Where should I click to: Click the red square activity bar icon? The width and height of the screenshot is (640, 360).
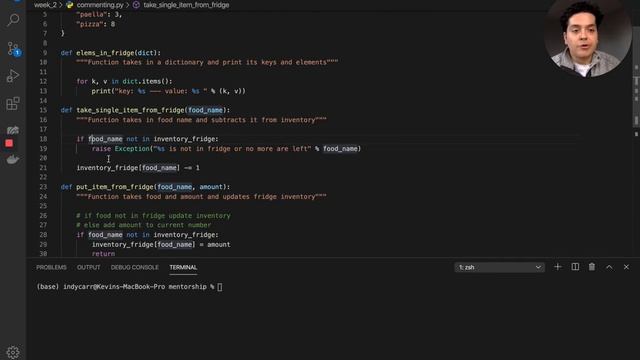pyautogui.click(x=9, y=143)
